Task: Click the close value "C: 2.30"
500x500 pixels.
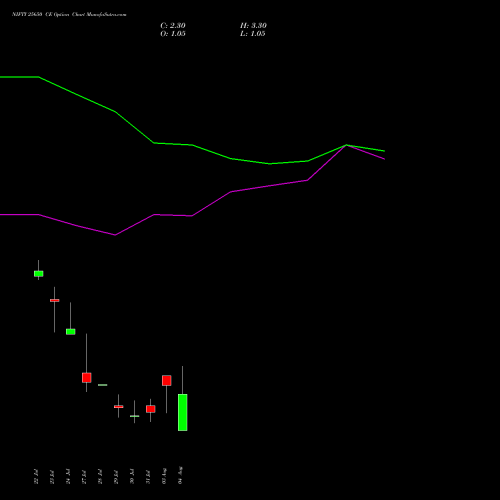Action: click(x=173, y=26)
